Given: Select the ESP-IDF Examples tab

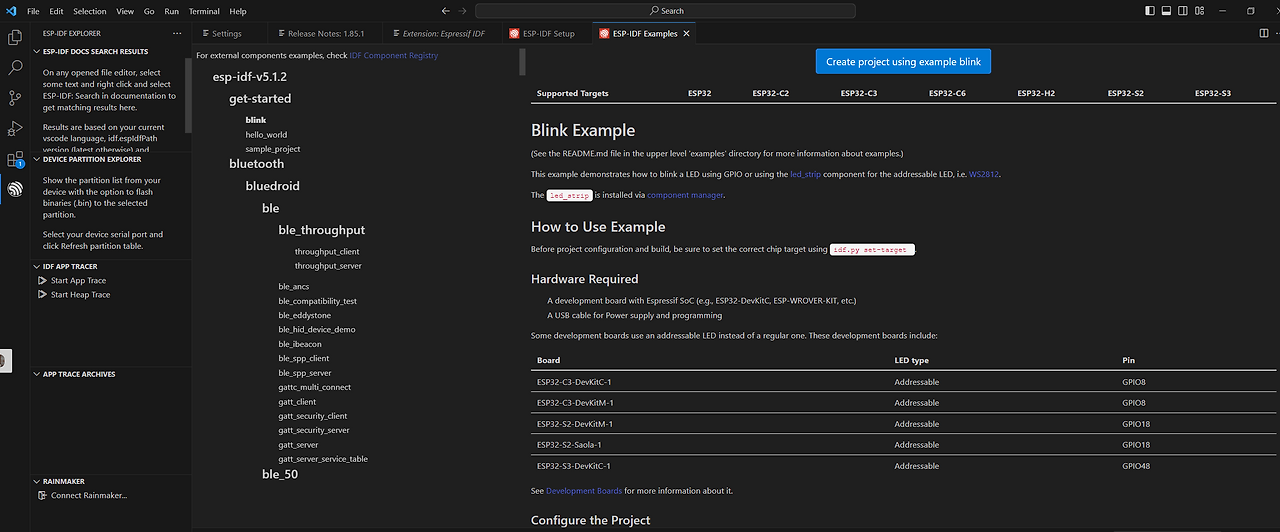Looking at the screenshot, I should [x=645, y=33].
